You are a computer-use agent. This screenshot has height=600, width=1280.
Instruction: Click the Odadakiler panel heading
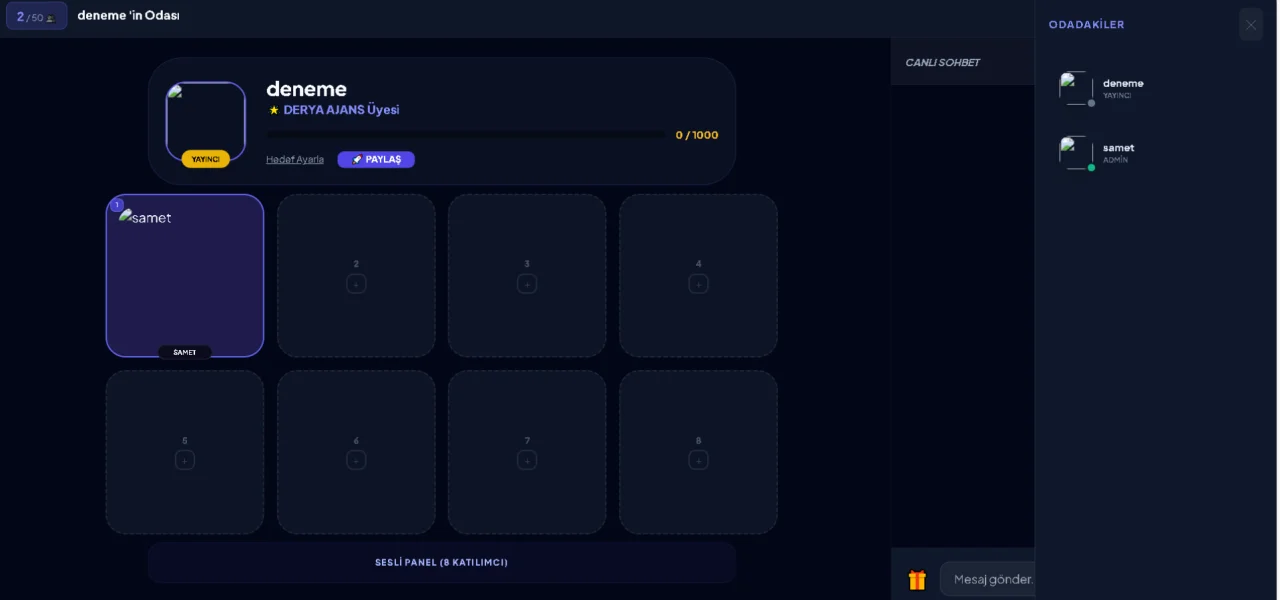[1087, 25]
